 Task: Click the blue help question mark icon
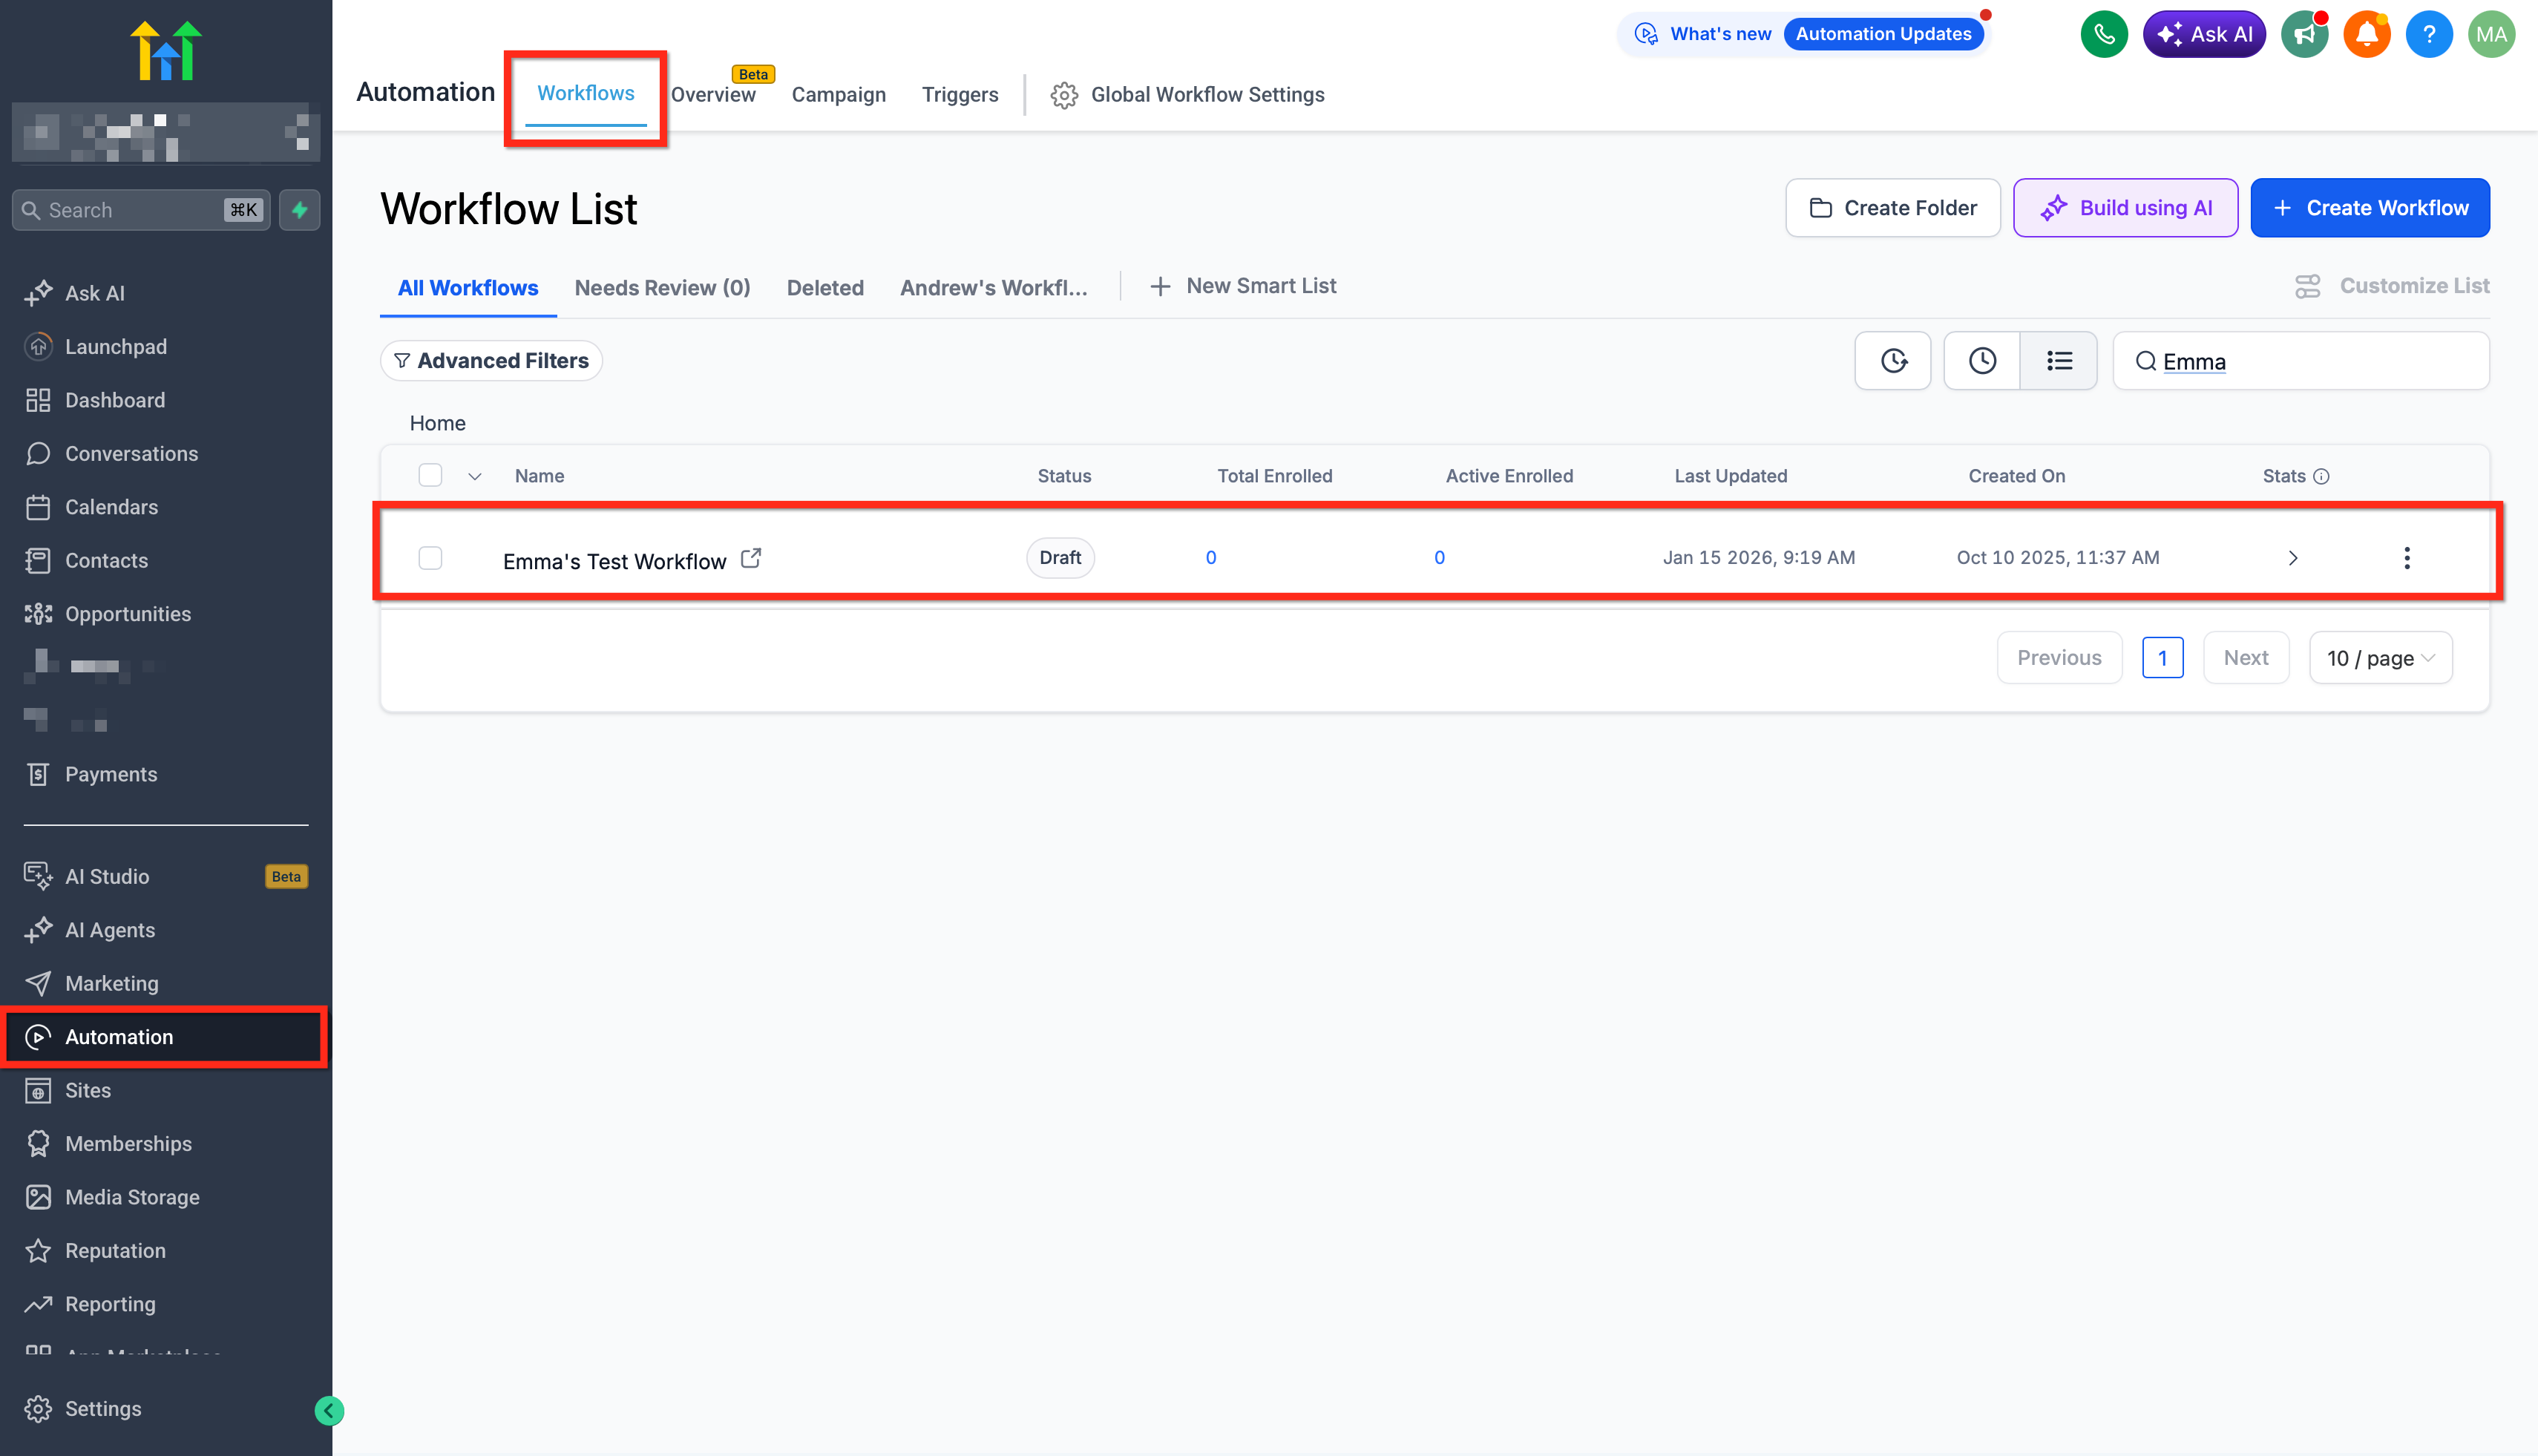pyautogui.click(x=2428, y=34)
